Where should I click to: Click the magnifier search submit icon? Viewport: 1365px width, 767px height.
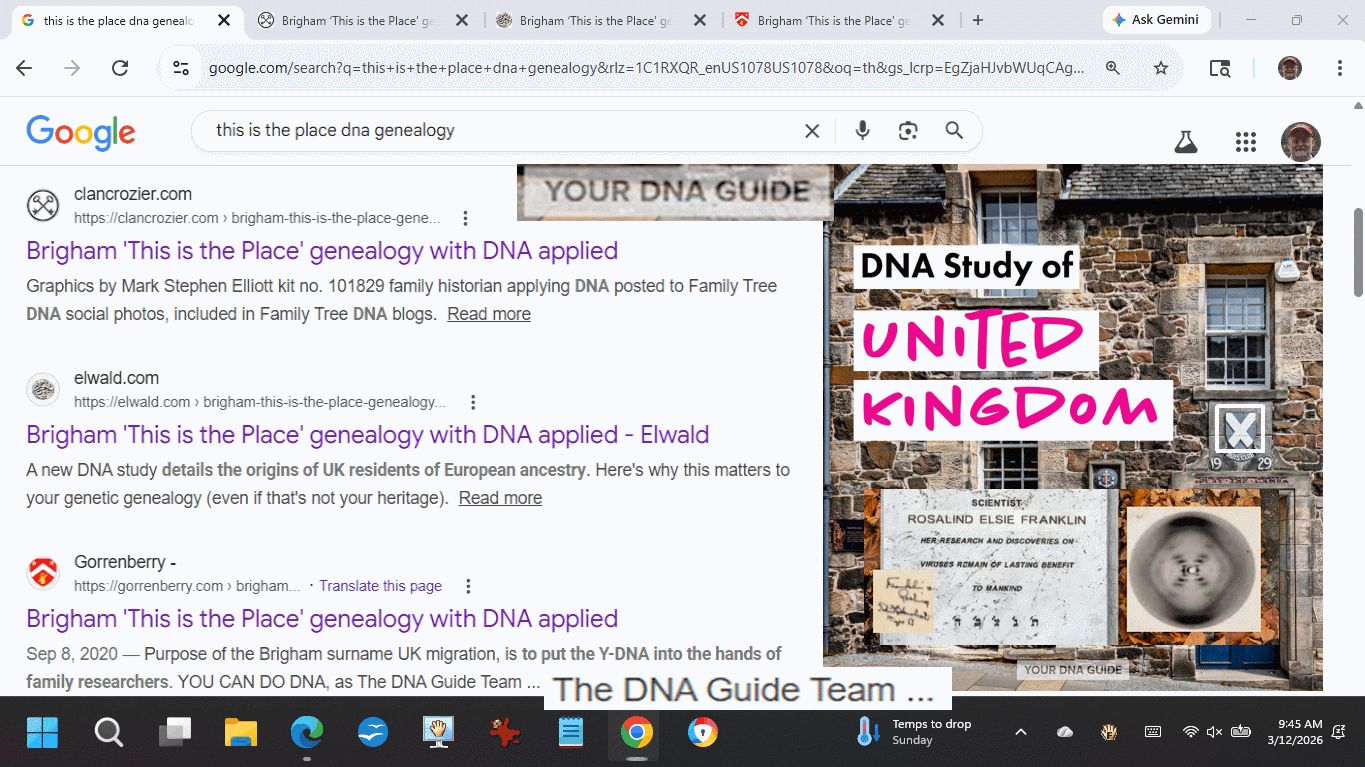pos(954,131)
